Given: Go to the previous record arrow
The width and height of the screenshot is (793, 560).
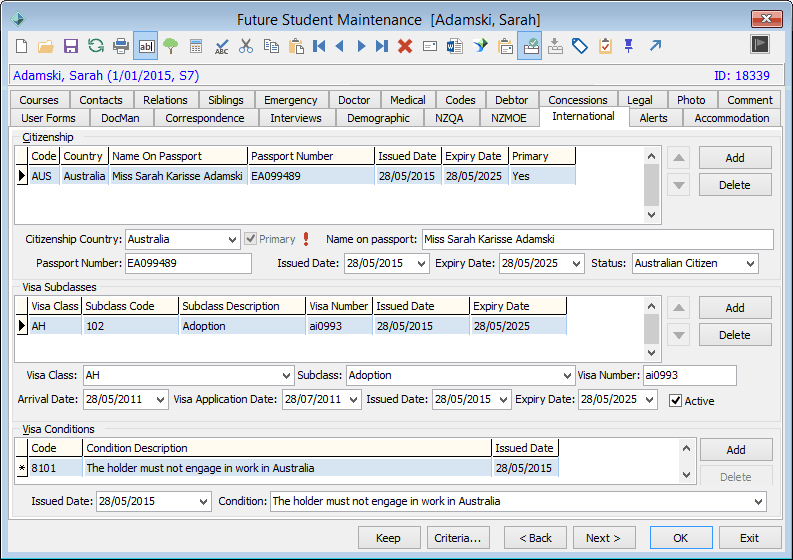Looking at the screenshot, I should point(340,46).
